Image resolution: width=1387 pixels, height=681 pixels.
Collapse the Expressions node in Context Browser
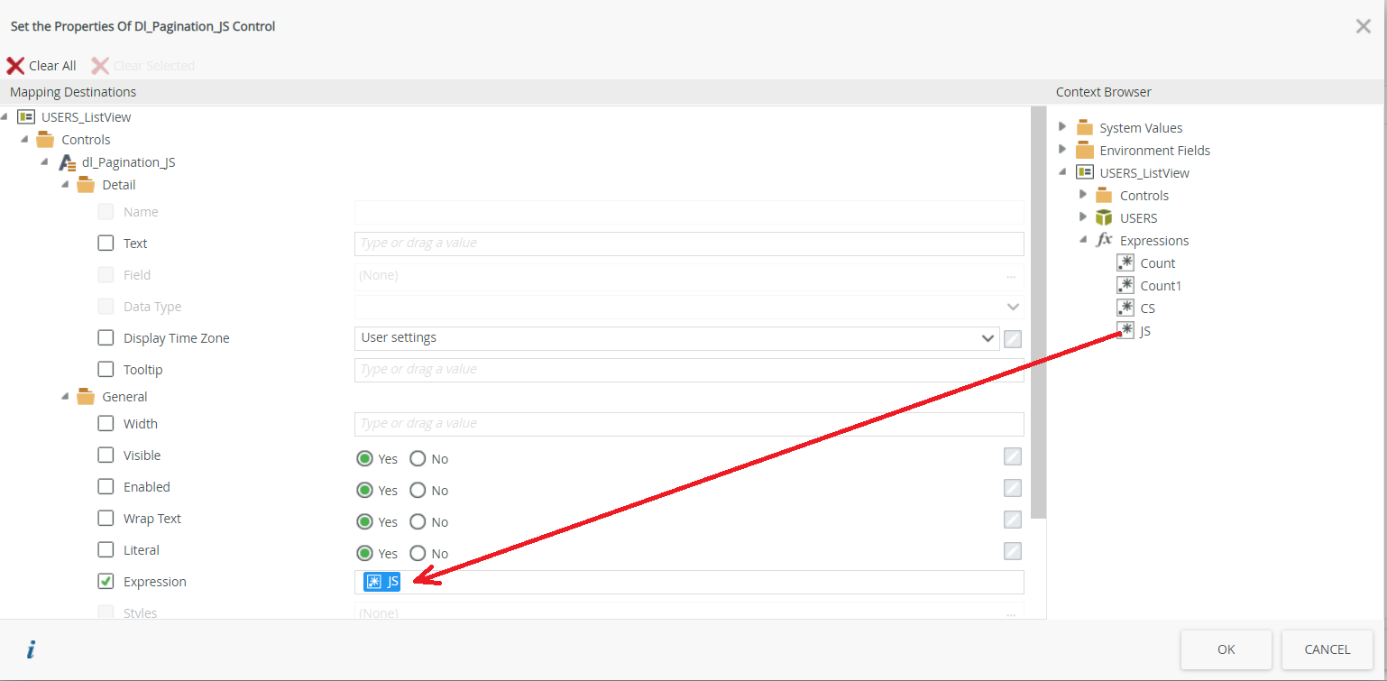[1083, 240]
